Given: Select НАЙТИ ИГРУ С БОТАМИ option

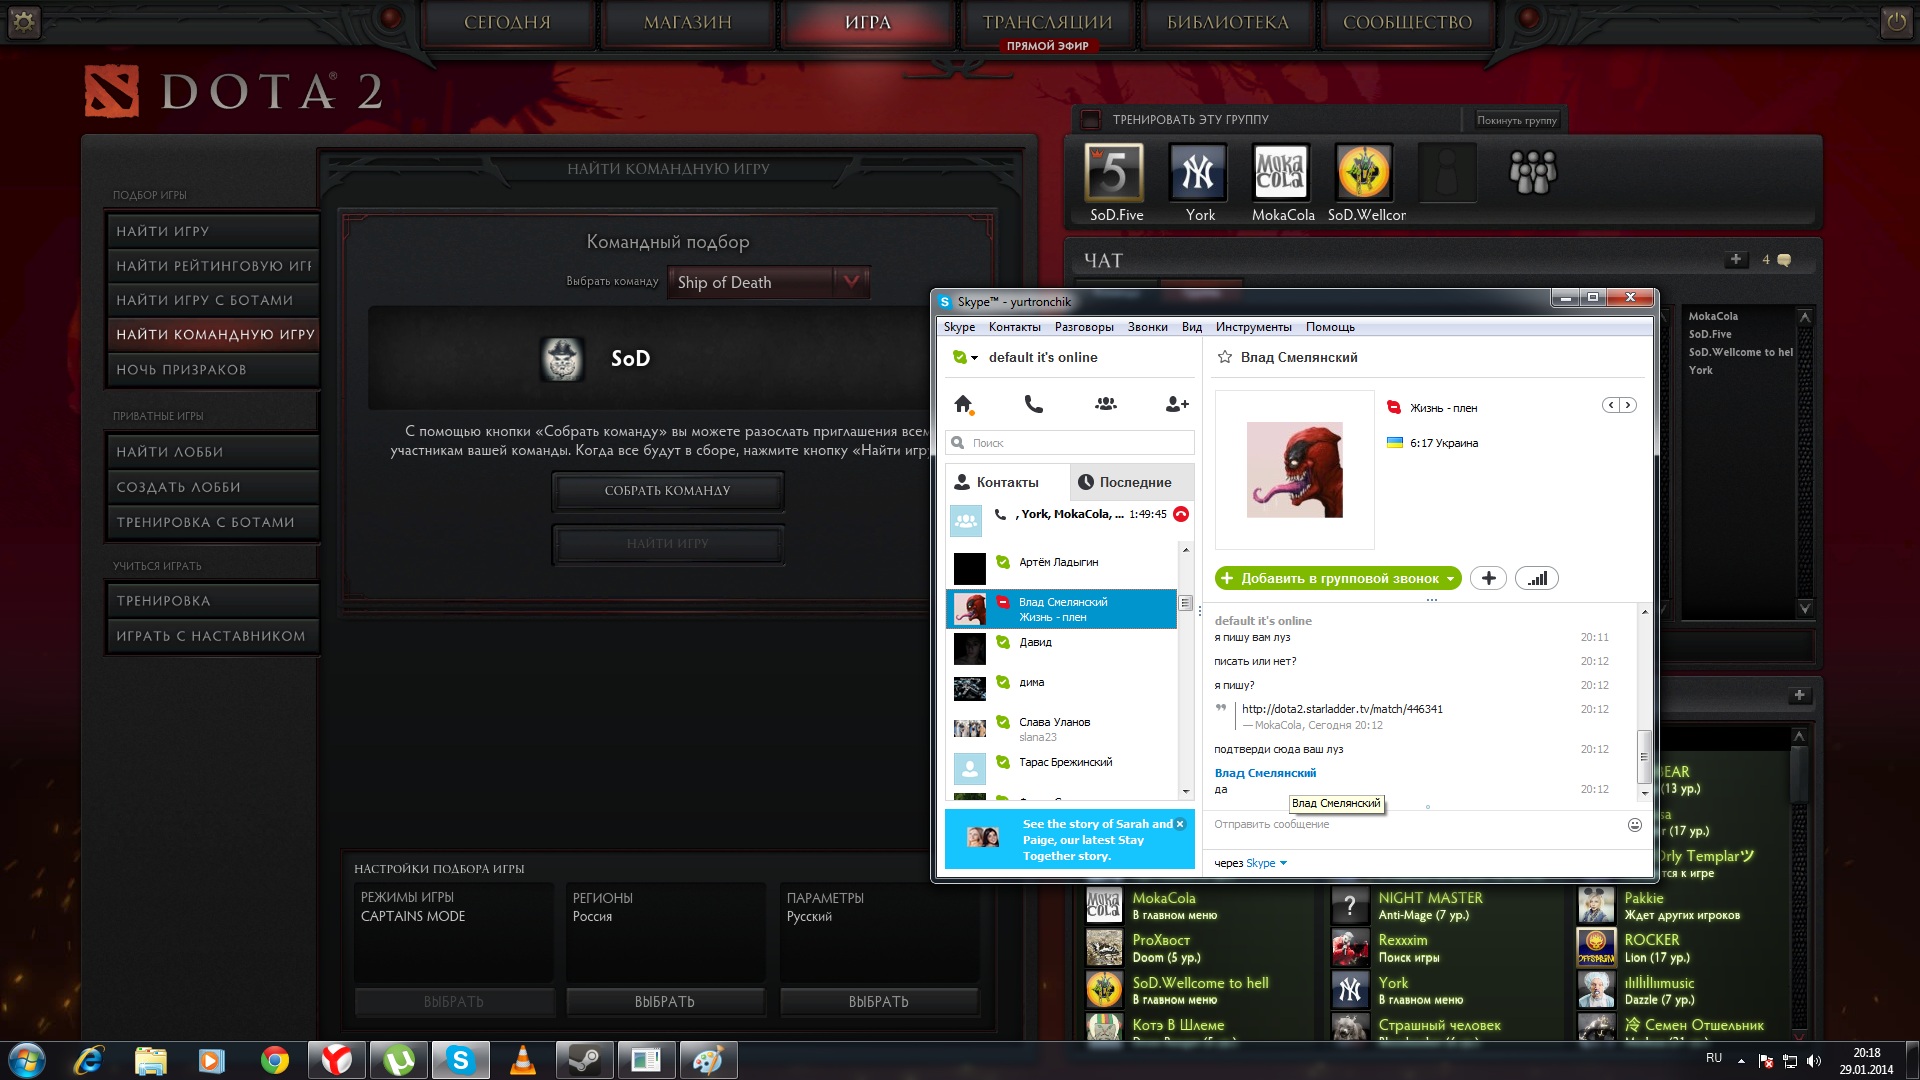Looking at the screenshot, I should (x=212, y=300).
